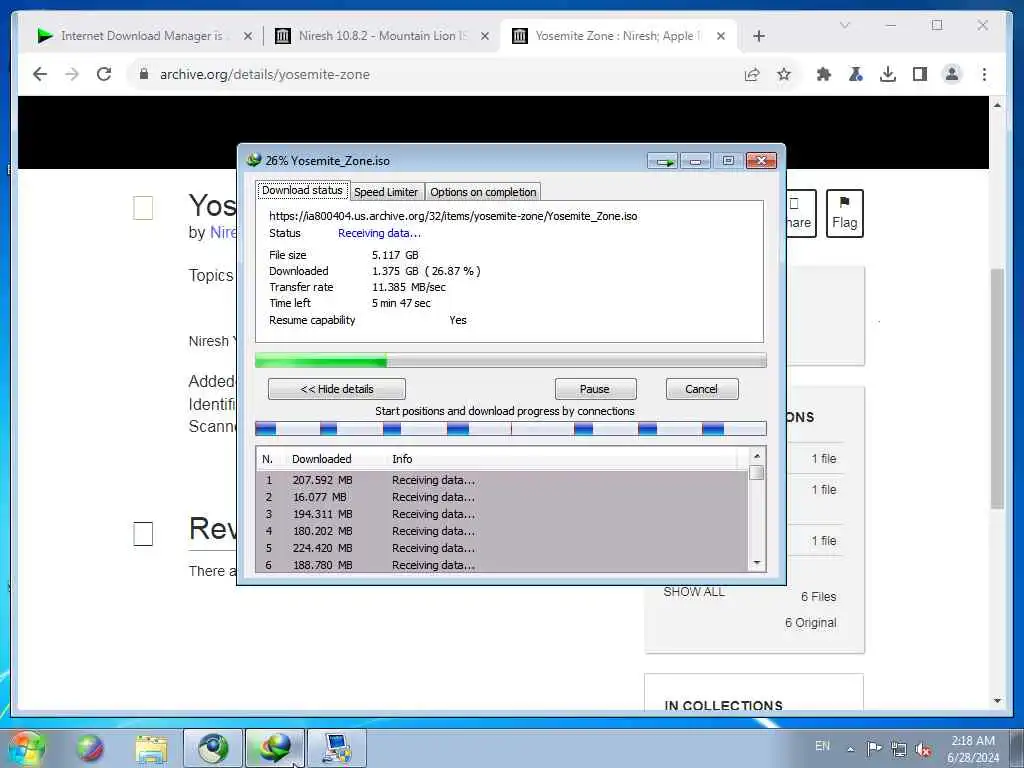This screenshot has width=1024, height=768.
Task: Click the download URL text in IDM dialog
Action: [x=453, y=216]
